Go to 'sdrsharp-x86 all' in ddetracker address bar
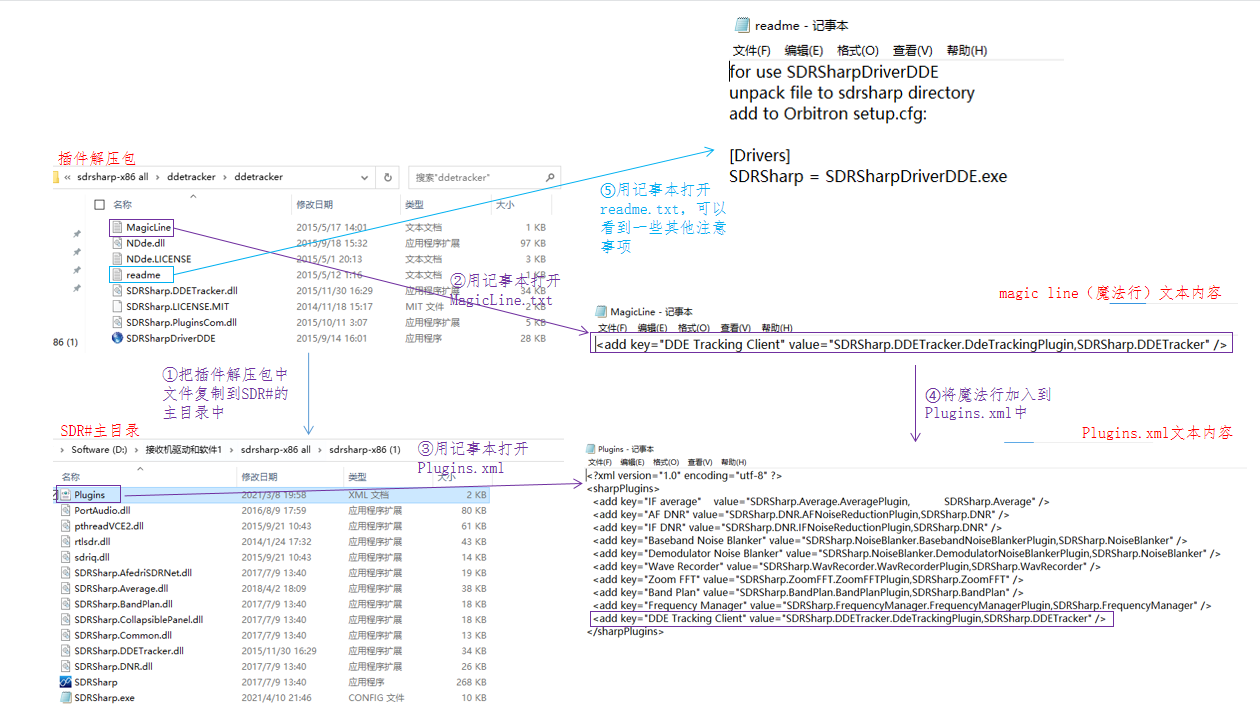 click(x=112, y=177)
